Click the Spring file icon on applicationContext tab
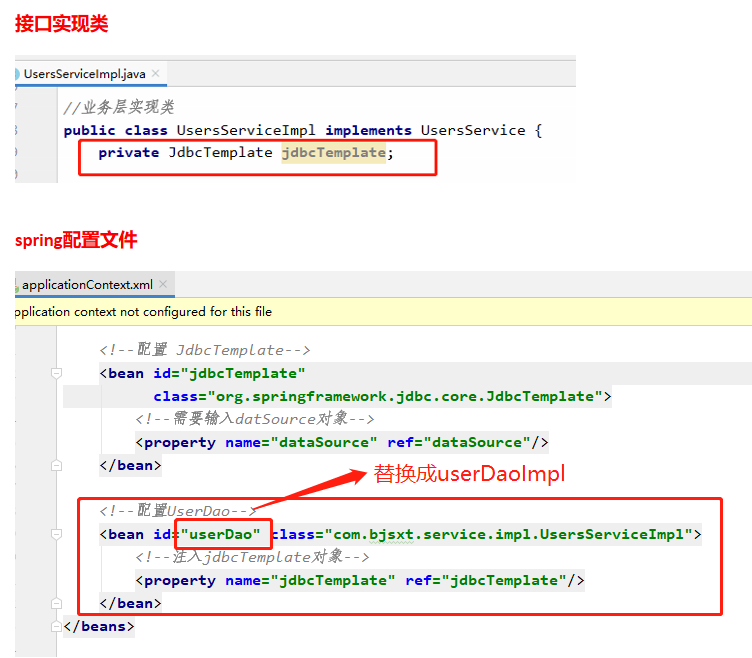This screenshot has width=752, height=658. 17,286
